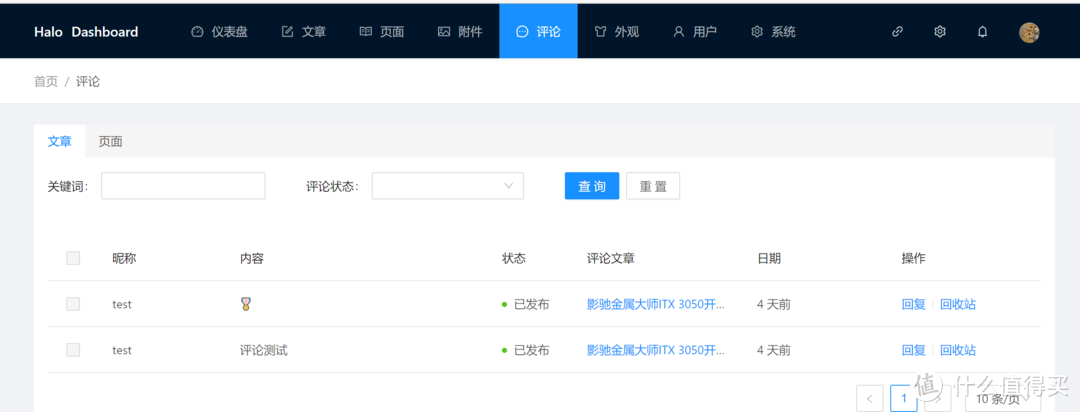Click the 日期 column header

point(769,258)
